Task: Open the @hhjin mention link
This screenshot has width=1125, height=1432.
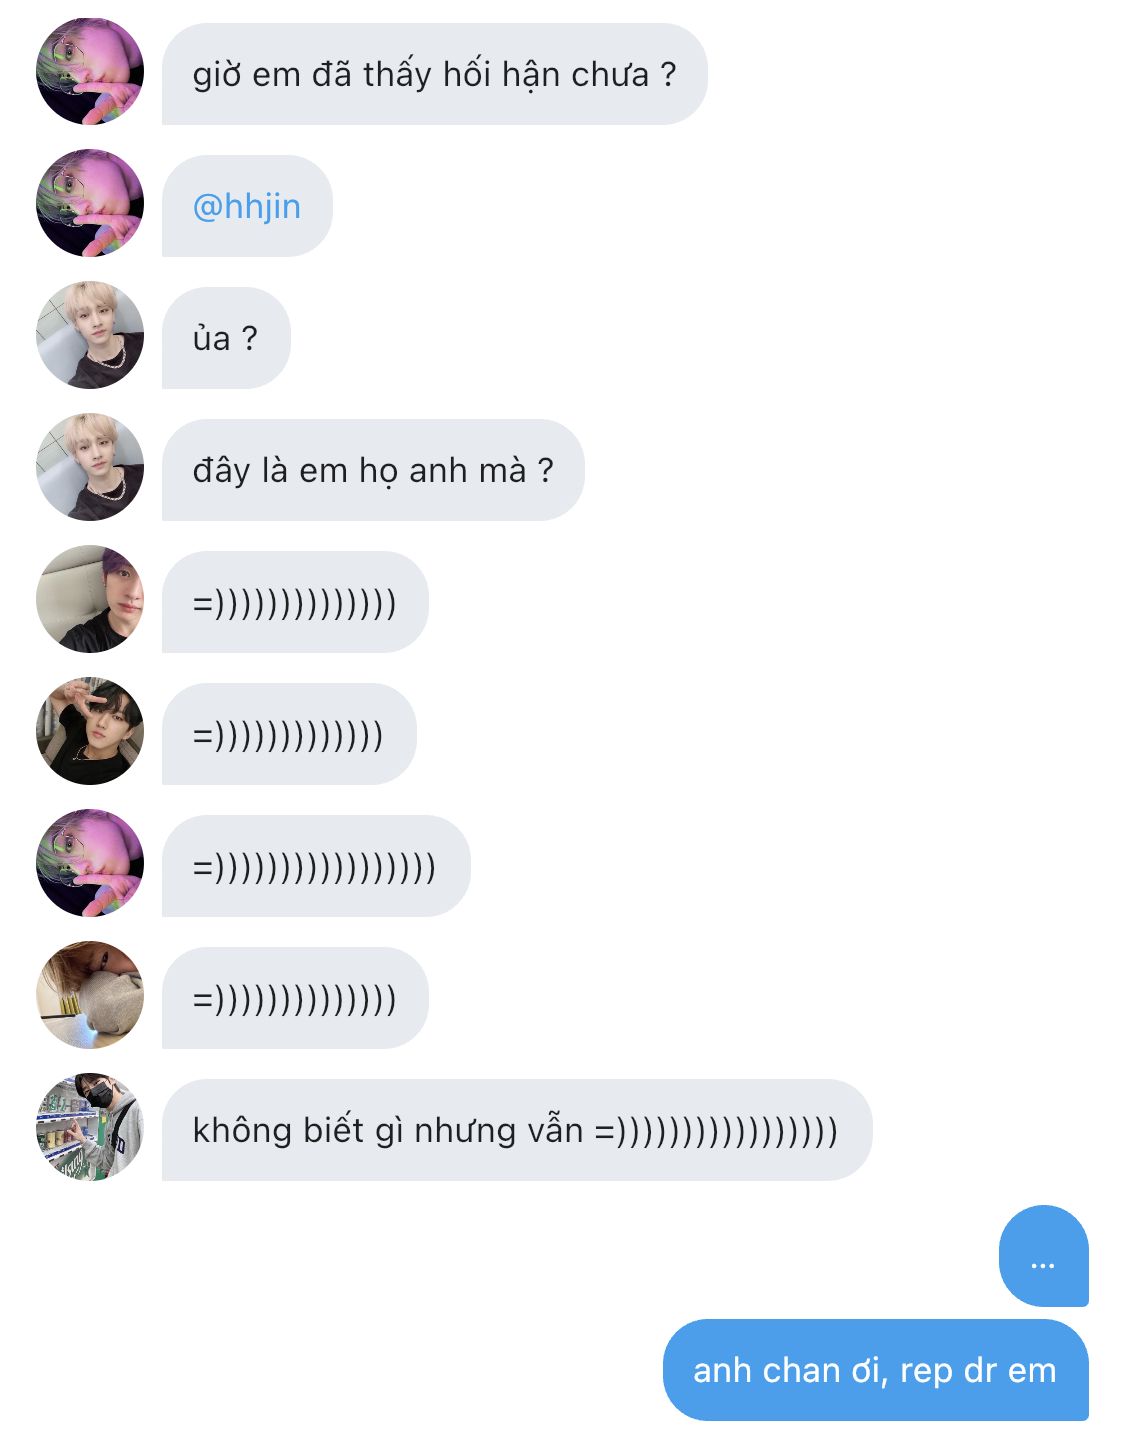Action: [246, 206]
